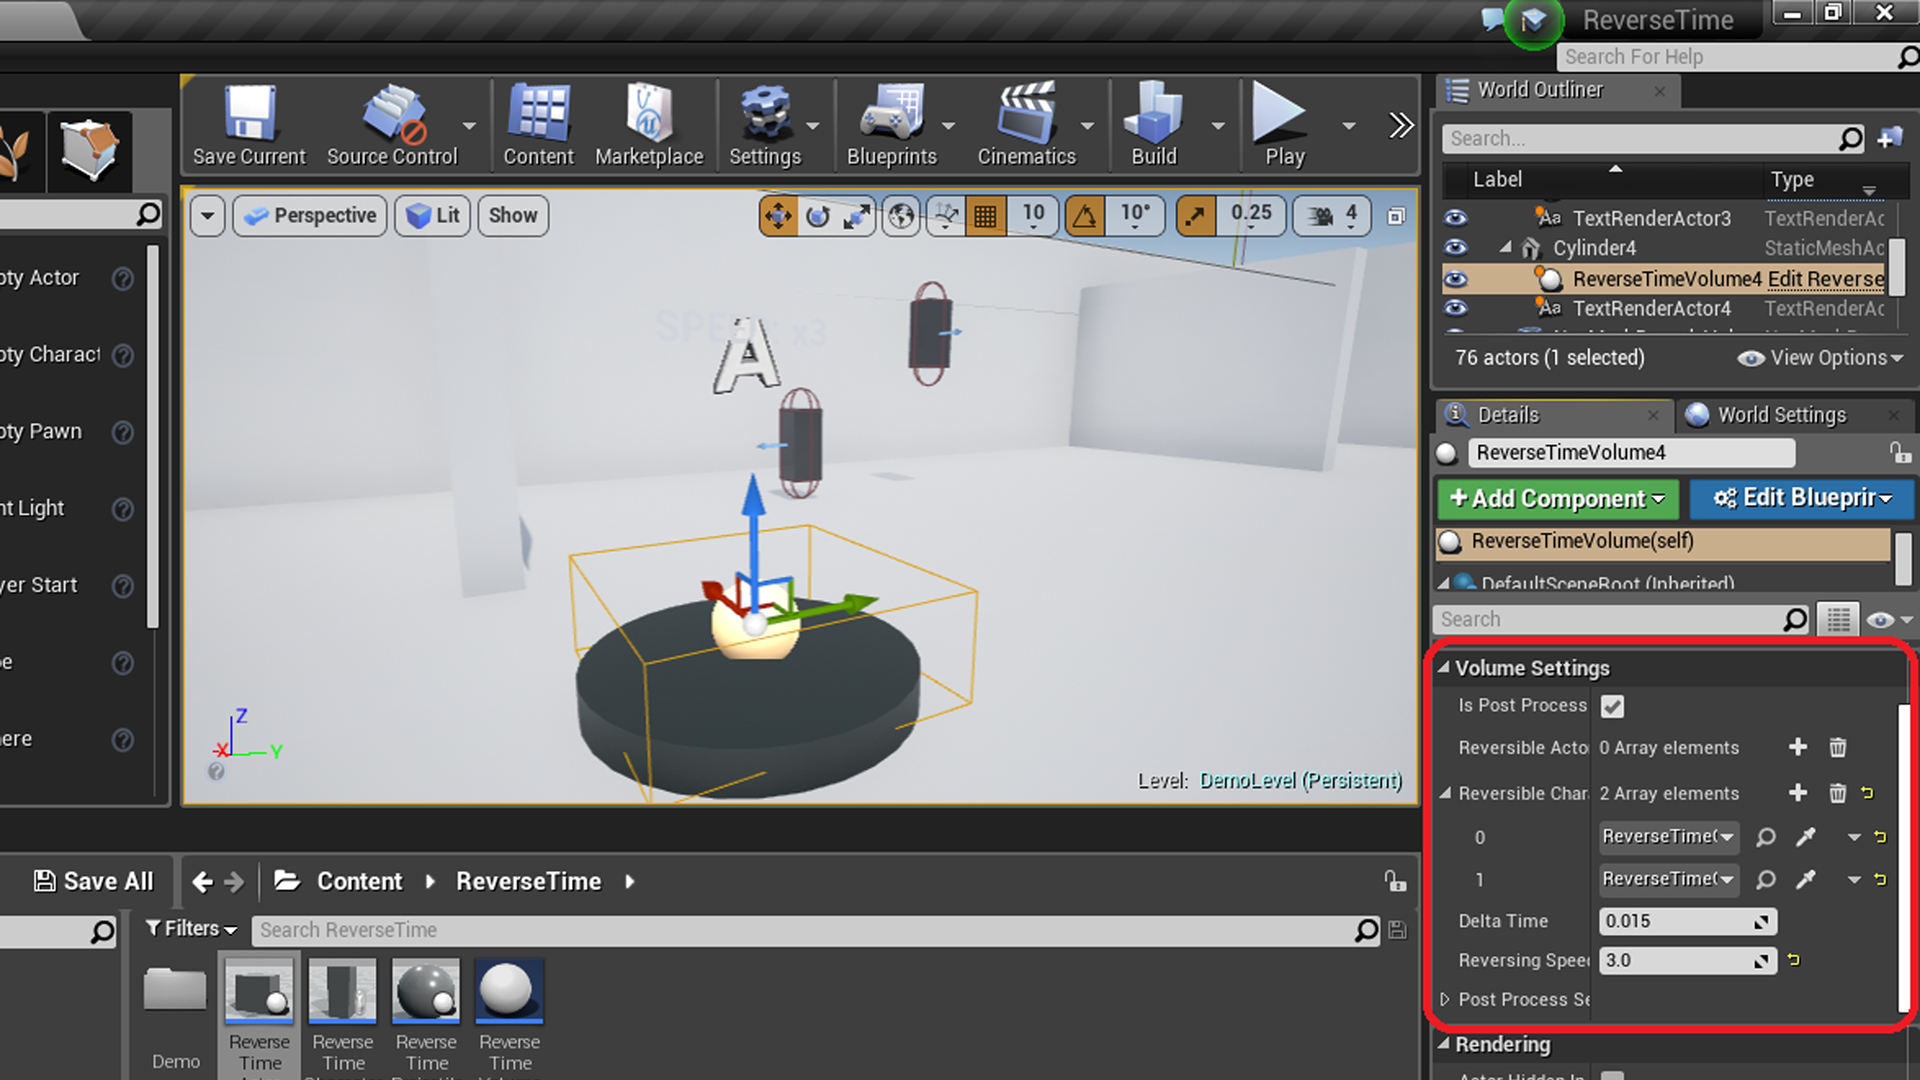Click the Details tab
The image size is (1920, 1080).
click(1507, 413)
